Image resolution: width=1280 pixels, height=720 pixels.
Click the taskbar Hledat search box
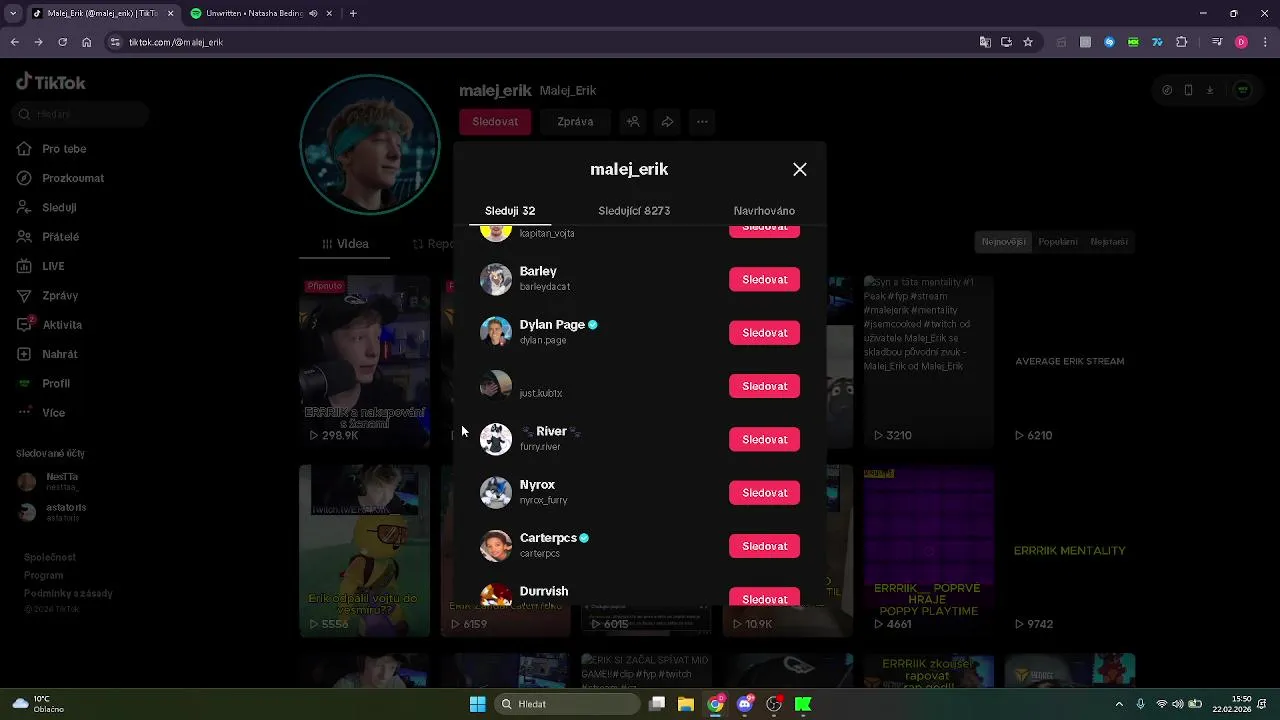pos(568,704)
